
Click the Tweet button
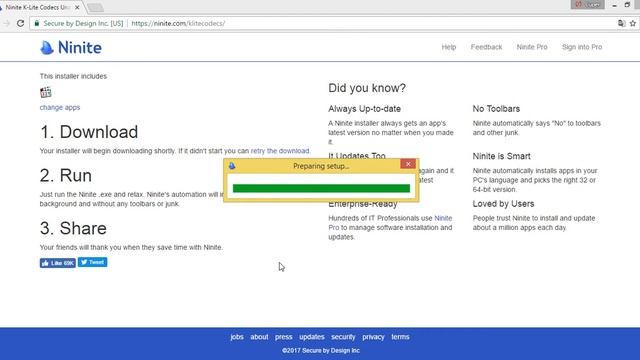pos(93,262)
